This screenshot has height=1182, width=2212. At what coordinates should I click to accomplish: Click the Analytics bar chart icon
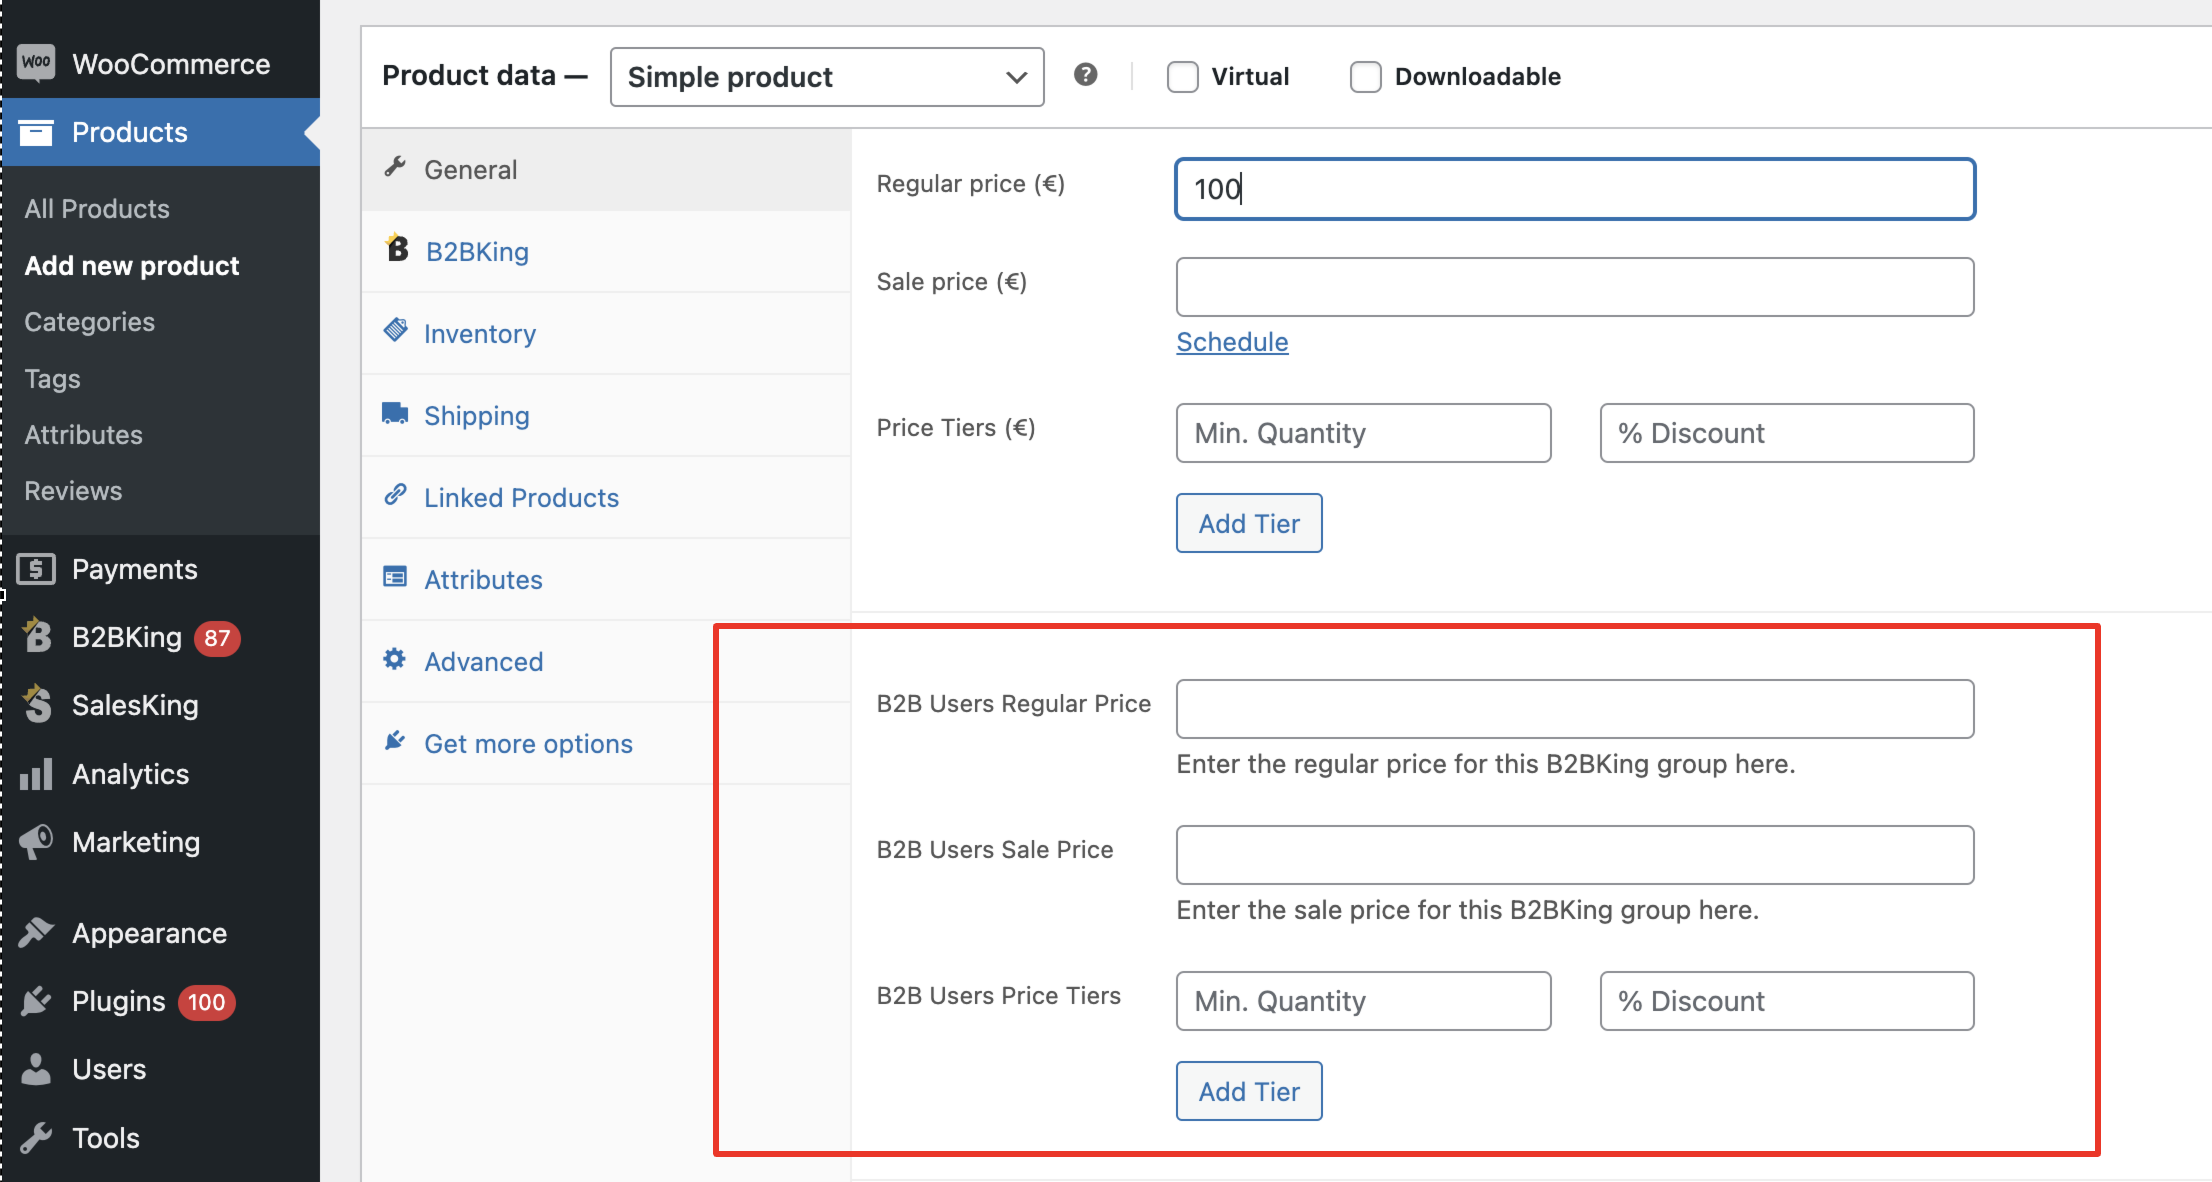point(36,774)
